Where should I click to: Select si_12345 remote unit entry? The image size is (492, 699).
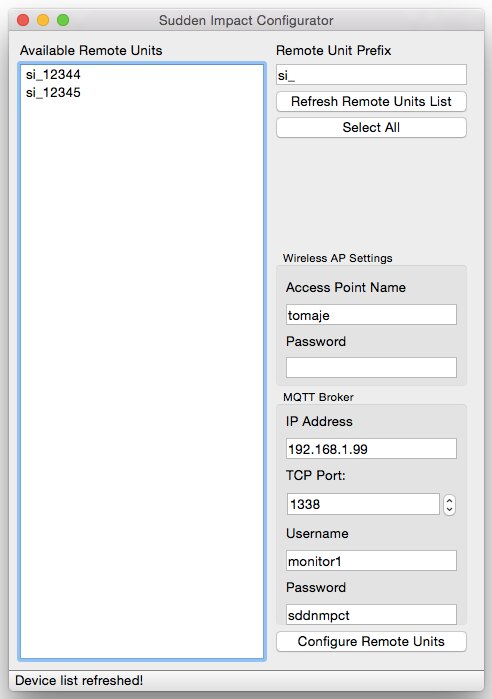coord(53,92)
